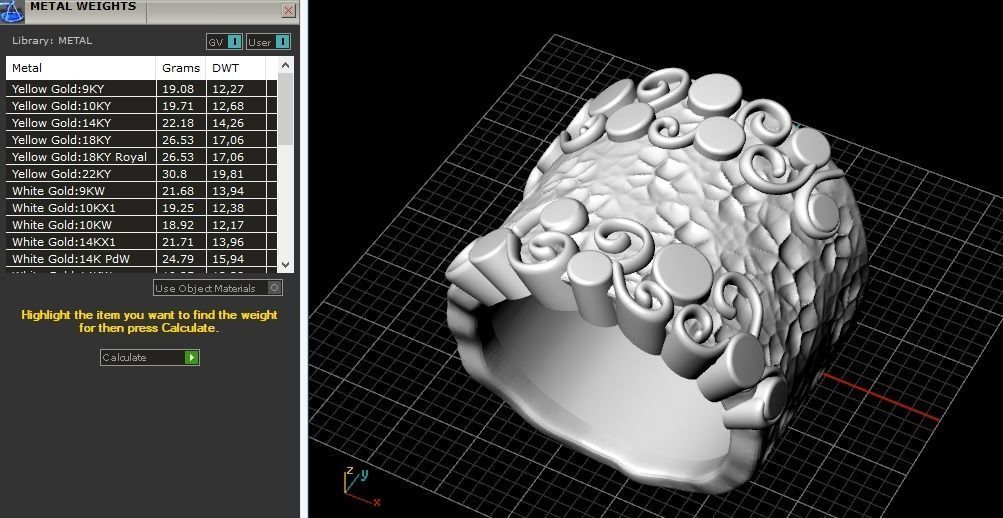Click the 24.79 grams value
The width and height of the screenshot is (1003, 518).
pyautogui.click(x=177, y=259)
